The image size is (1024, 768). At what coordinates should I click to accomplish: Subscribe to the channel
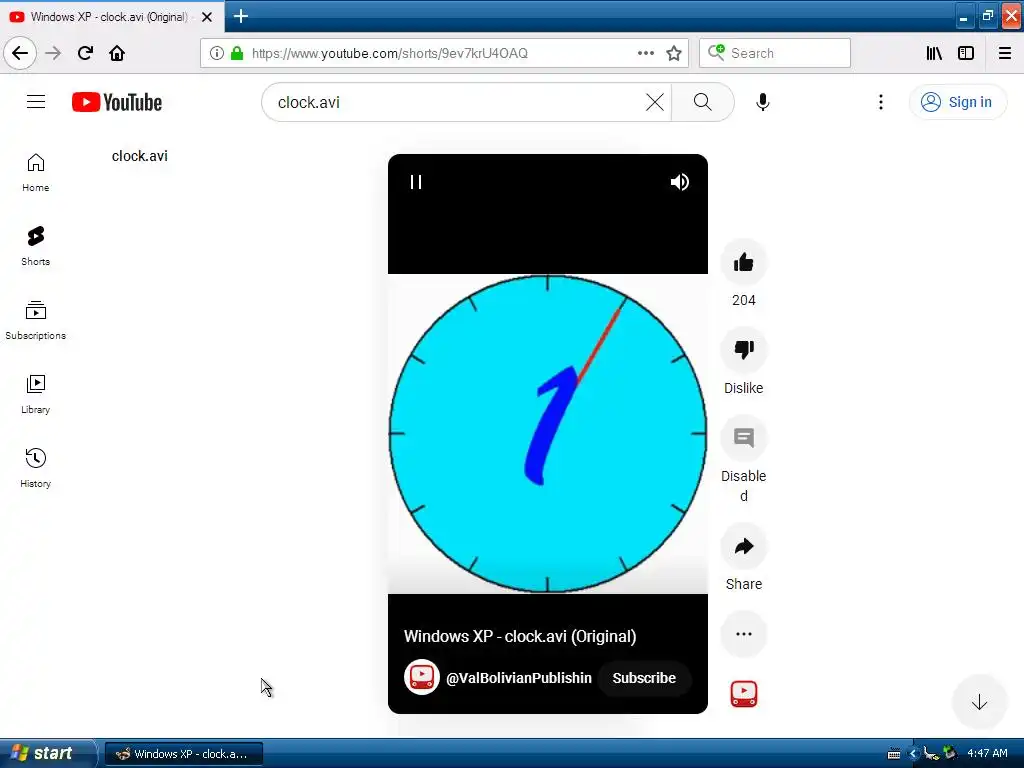pos(644,678)
